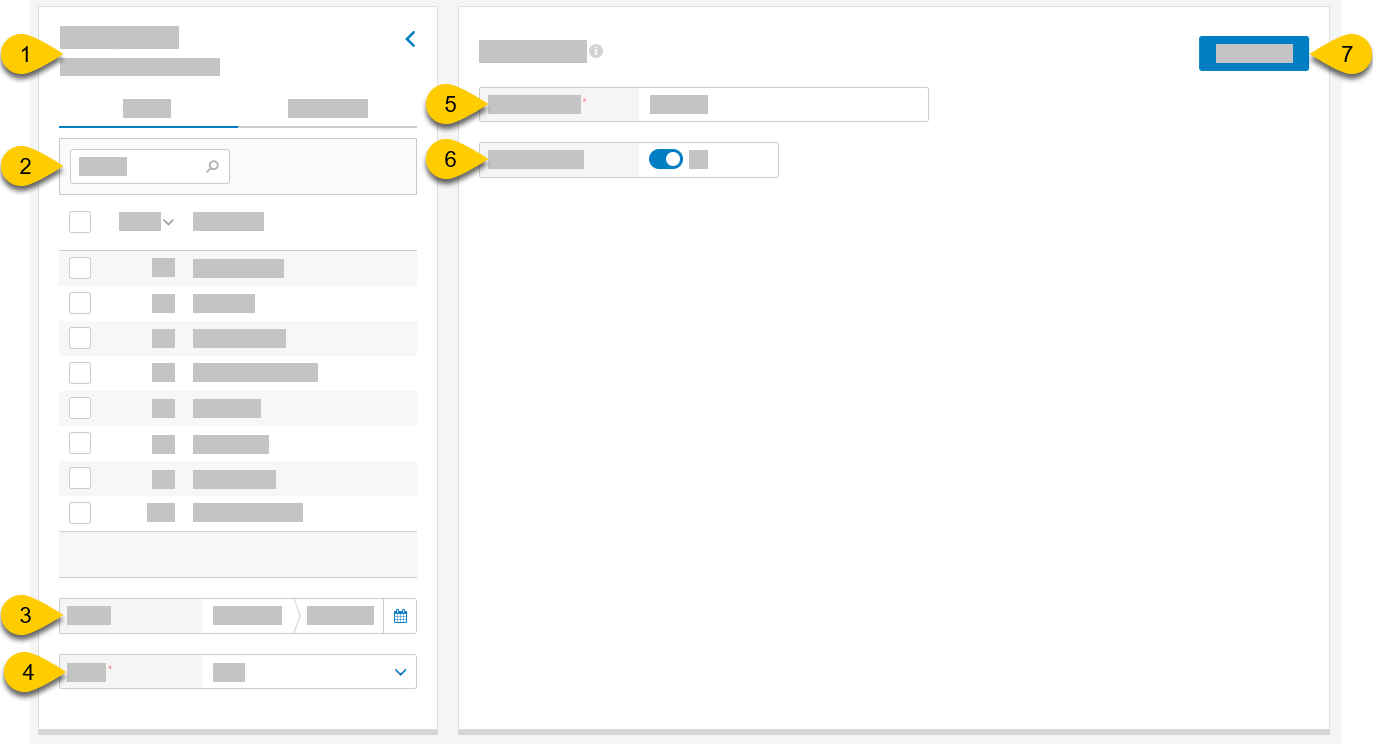Switch to the second tab in the left panel
The height and width of the screenshot is (744, 1373).
(x=328, y=108)
